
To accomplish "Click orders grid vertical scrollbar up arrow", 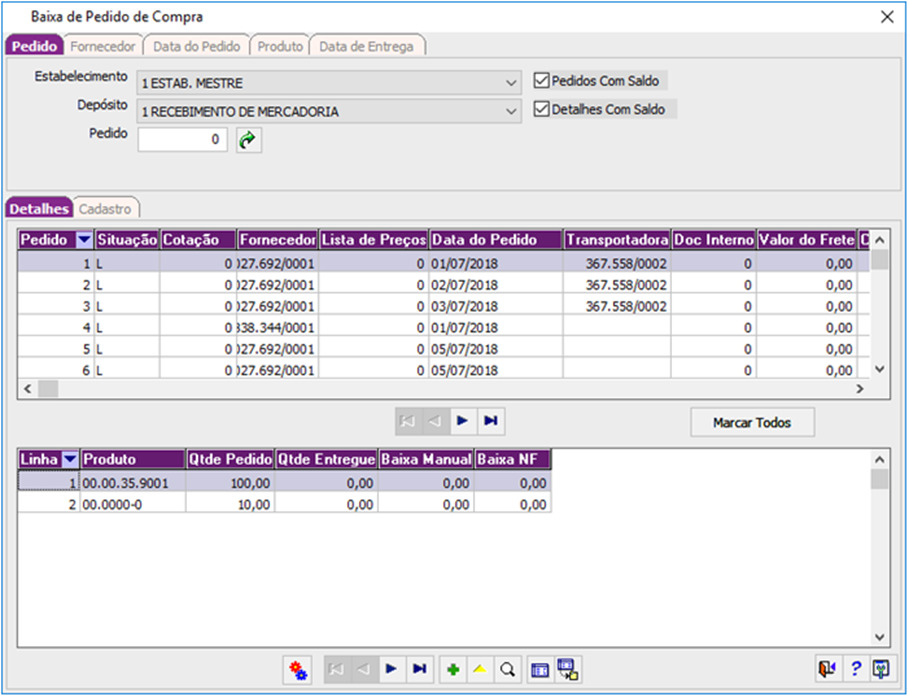I will 879,239.
